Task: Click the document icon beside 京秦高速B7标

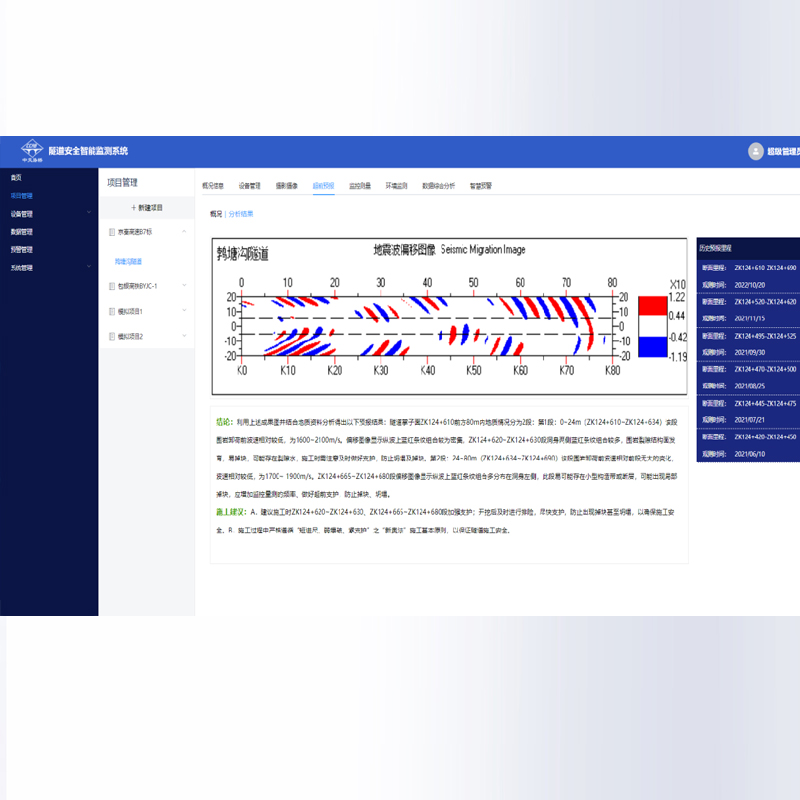Action: (112, 232)
